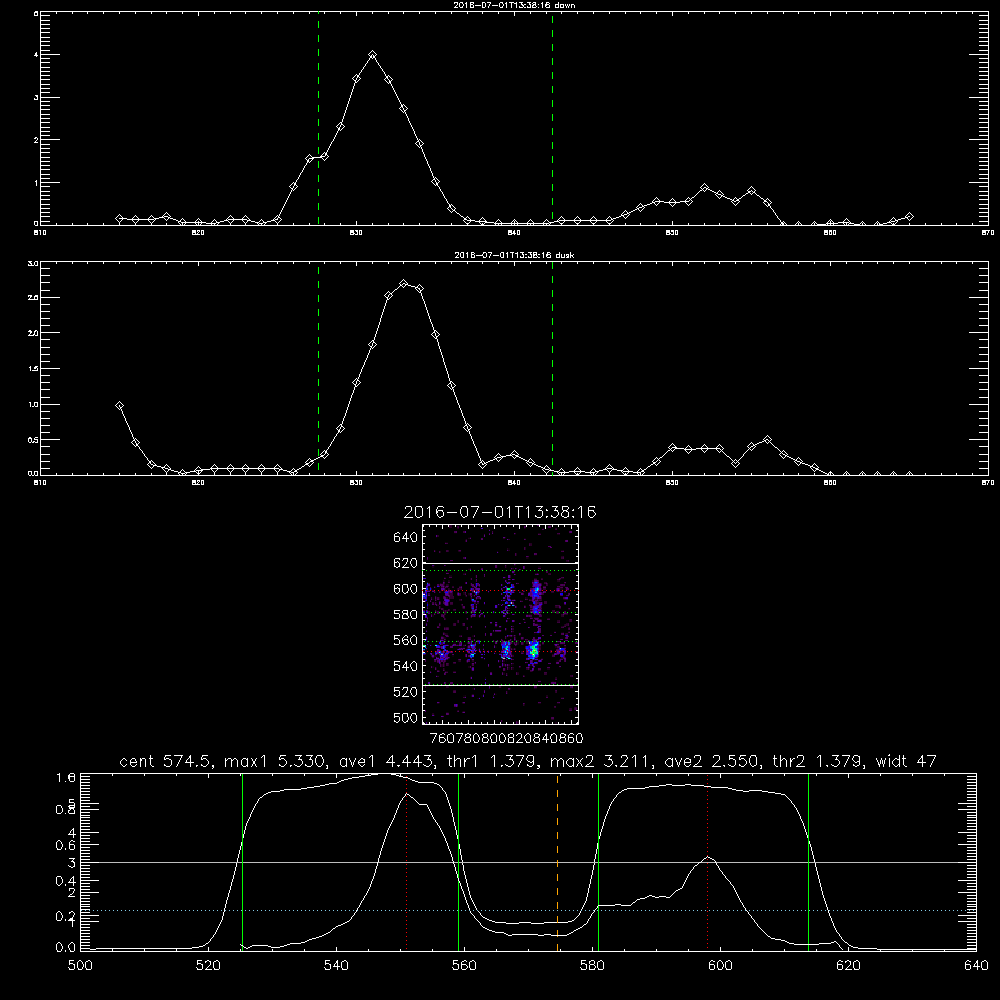Click the green vertical line near 559 in the bottom plot
The width and height of the screenshot is (1000, 1000).
[459, 862]
